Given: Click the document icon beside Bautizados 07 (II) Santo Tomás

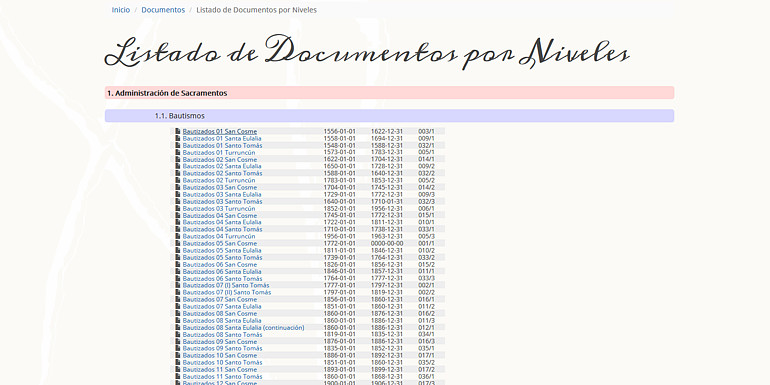Looking at the screenshot, I should coord(178,292).
